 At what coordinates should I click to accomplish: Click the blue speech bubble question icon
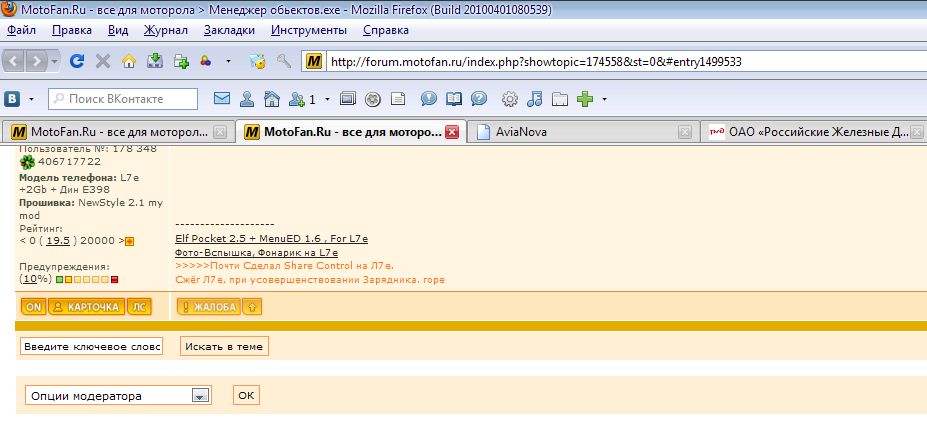click(x=479, y=99)
